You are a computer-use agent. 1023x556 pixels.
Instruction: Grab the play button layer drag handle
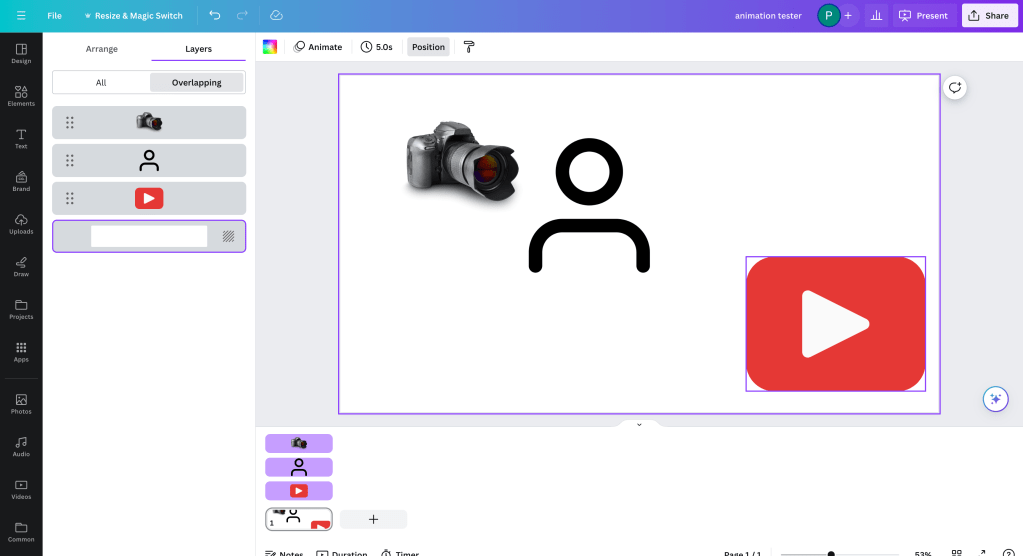[x=70, y=198]
